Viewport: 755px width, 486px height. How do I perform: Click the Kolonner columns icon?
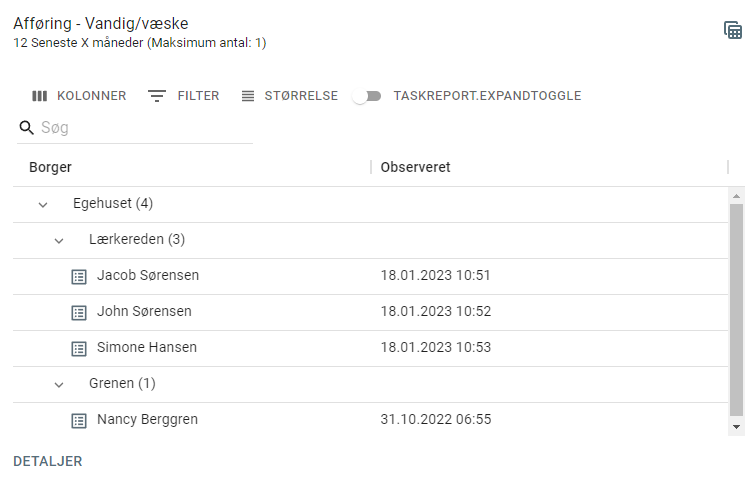(x=39, y=96)
